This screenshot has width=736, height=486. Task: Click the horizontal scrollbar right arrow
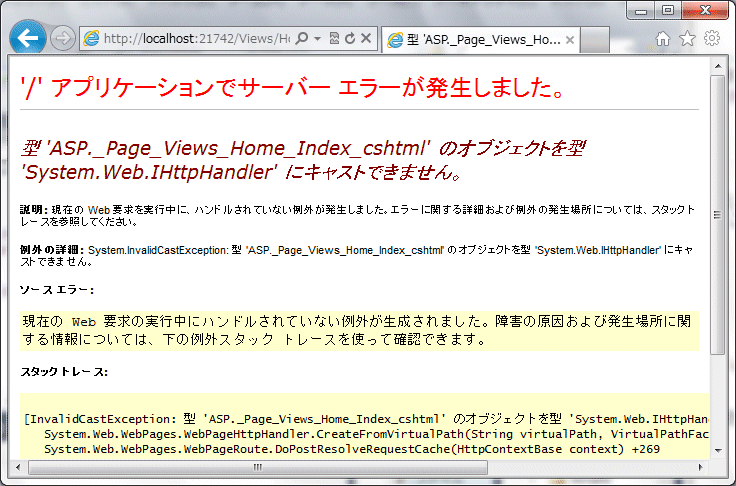point(701,467)
